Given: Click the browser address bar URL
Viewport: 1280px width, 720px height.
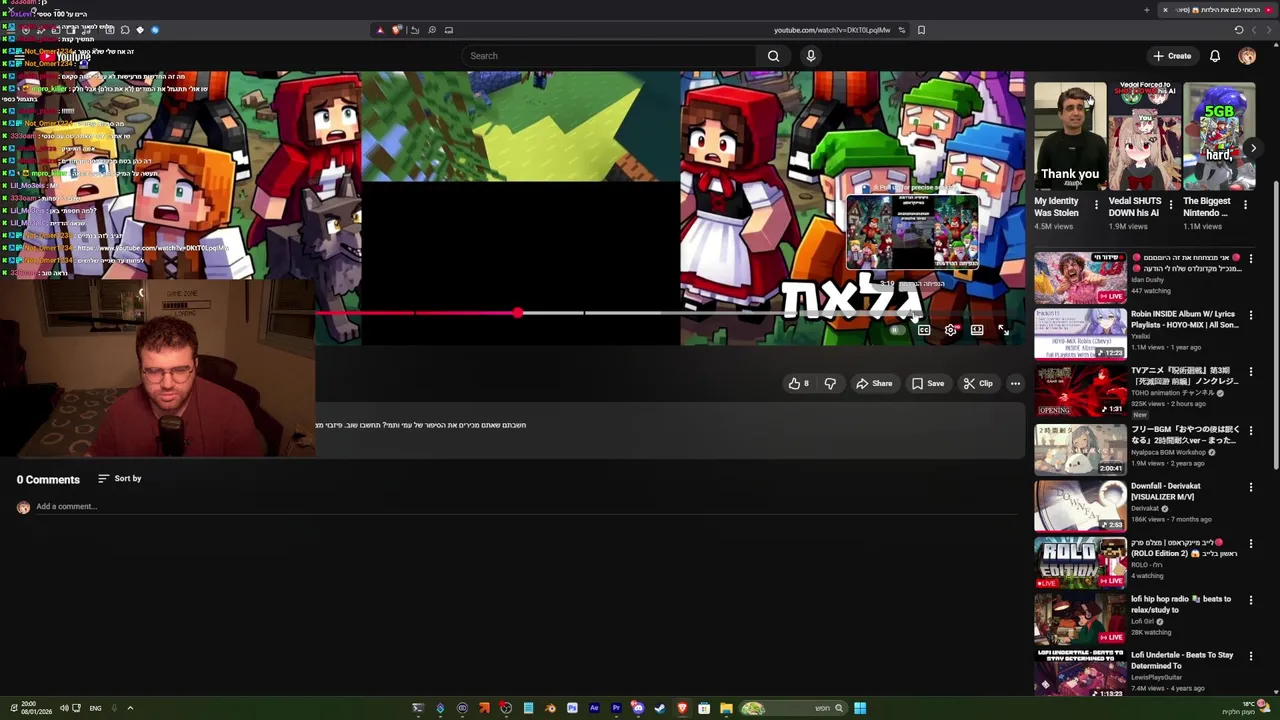Looking at the screenshot, I should (x=831, y=30).
